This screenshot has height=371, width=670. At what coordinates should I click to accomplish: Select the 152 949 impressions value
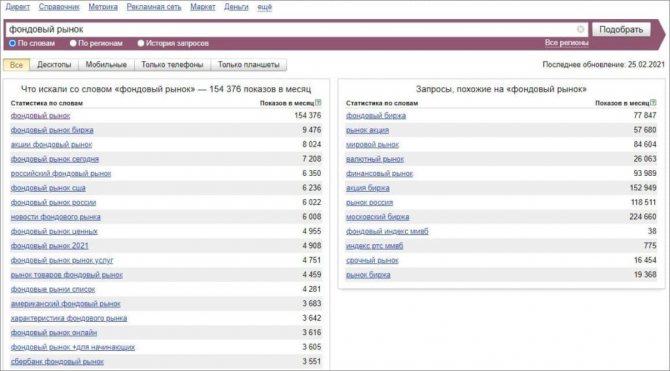643,188
